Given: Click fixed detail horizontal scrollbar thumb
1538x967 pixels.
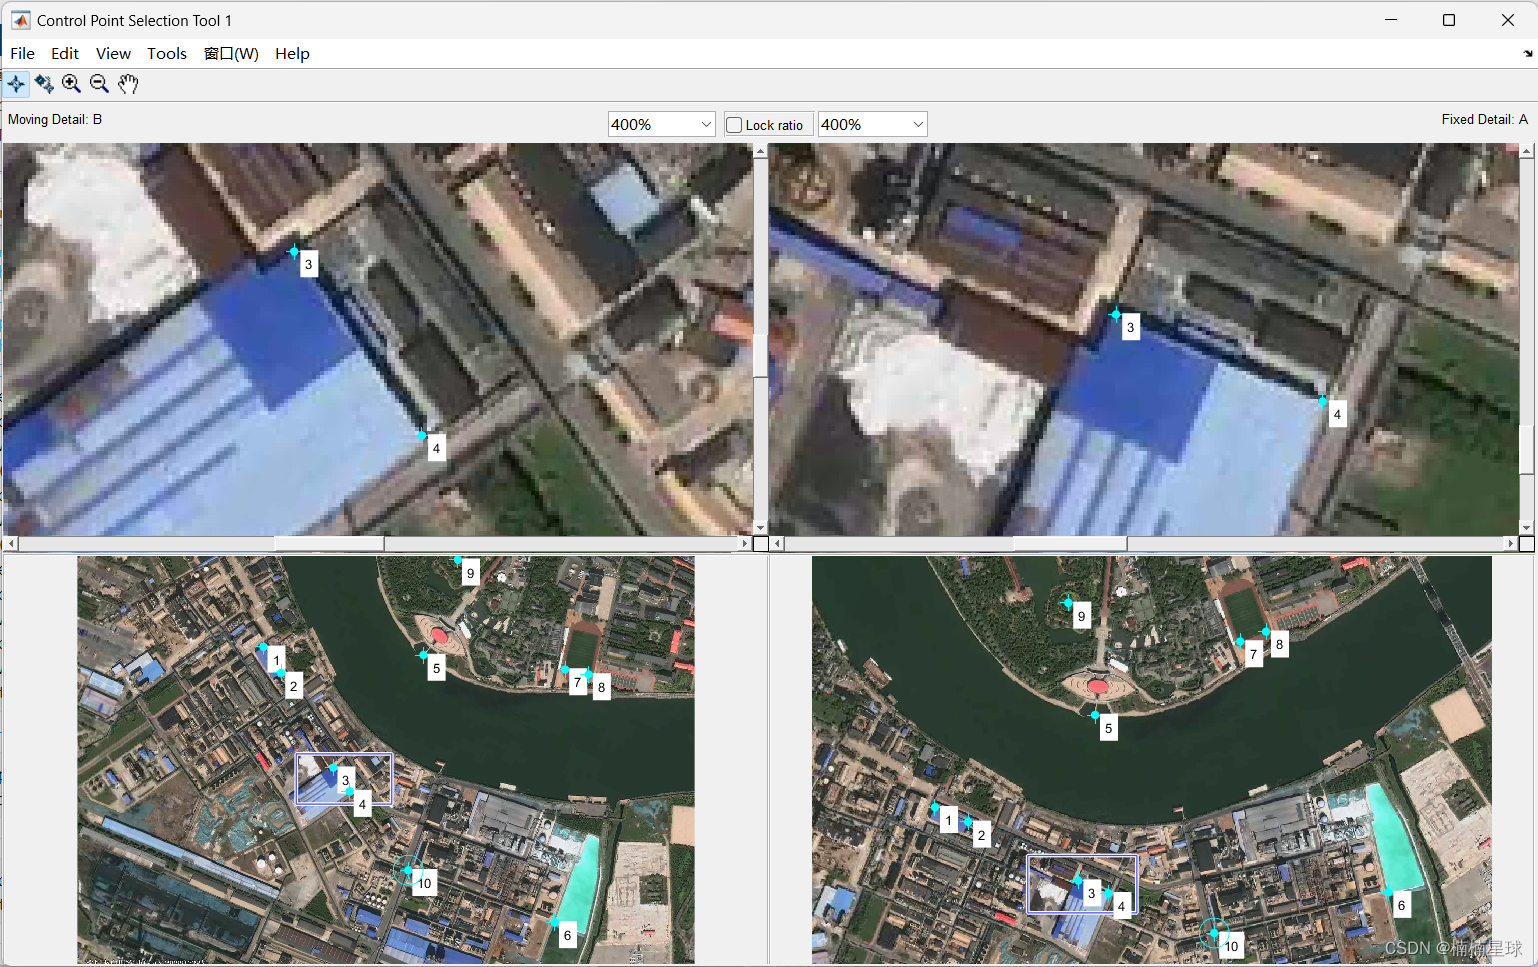Looking at the screenshot, I should point(1070,544).
